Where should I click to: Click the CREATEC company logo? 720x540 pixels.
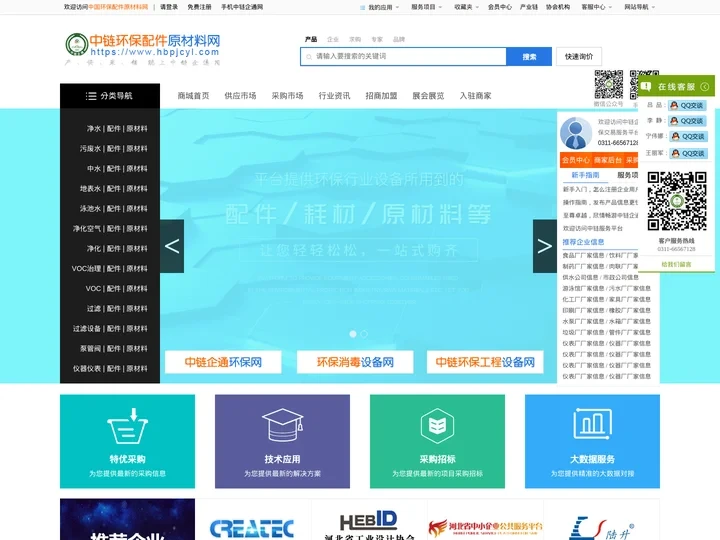coord(252,529)
